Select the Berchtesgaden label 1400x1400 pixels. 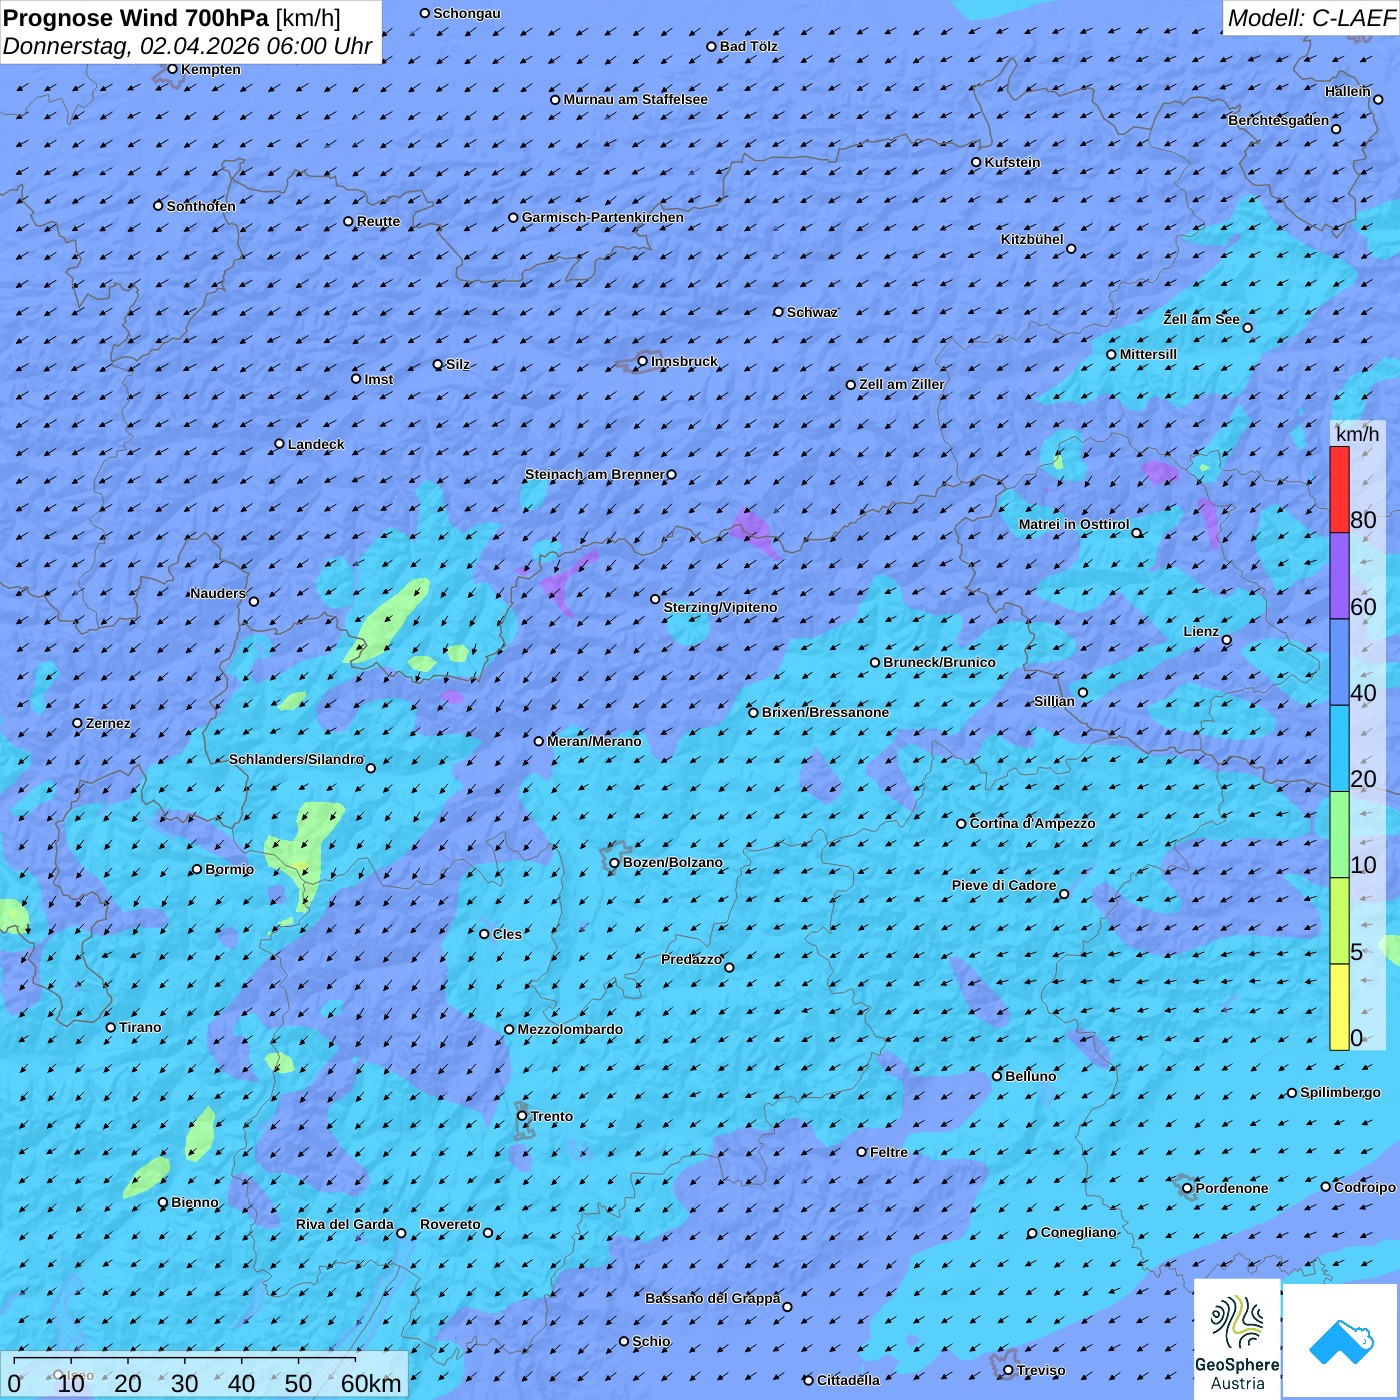[x=1279, y=120]
